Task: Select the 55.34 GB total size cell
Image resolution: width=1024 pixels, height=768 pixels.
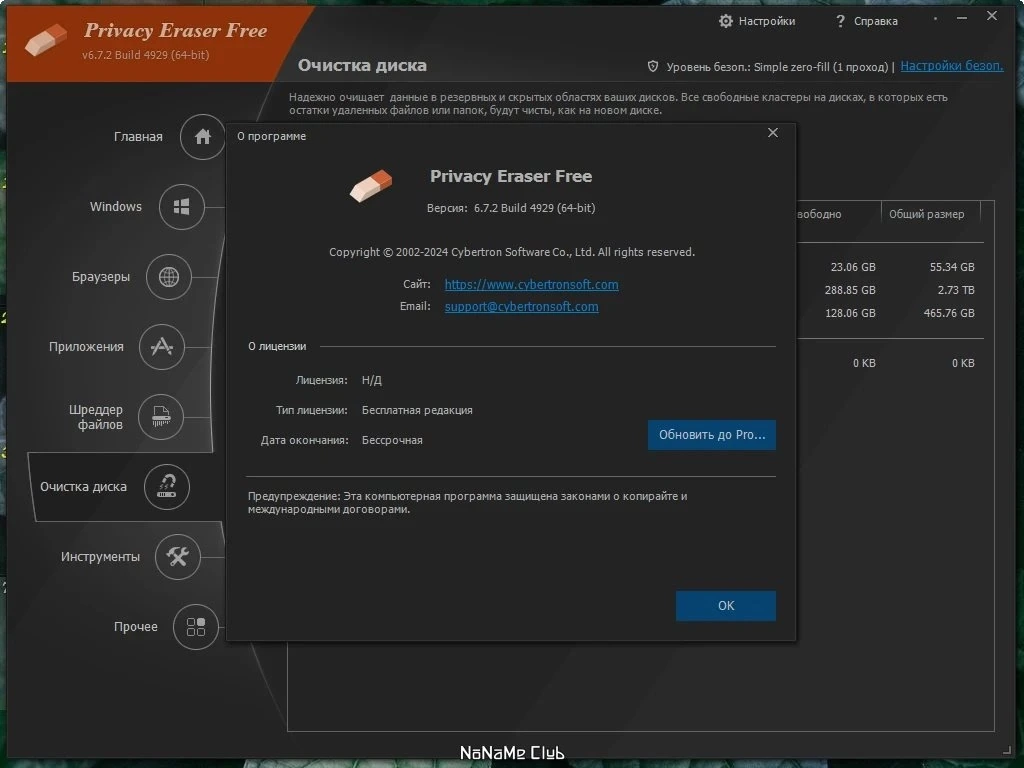Action: tap(952, 267)
